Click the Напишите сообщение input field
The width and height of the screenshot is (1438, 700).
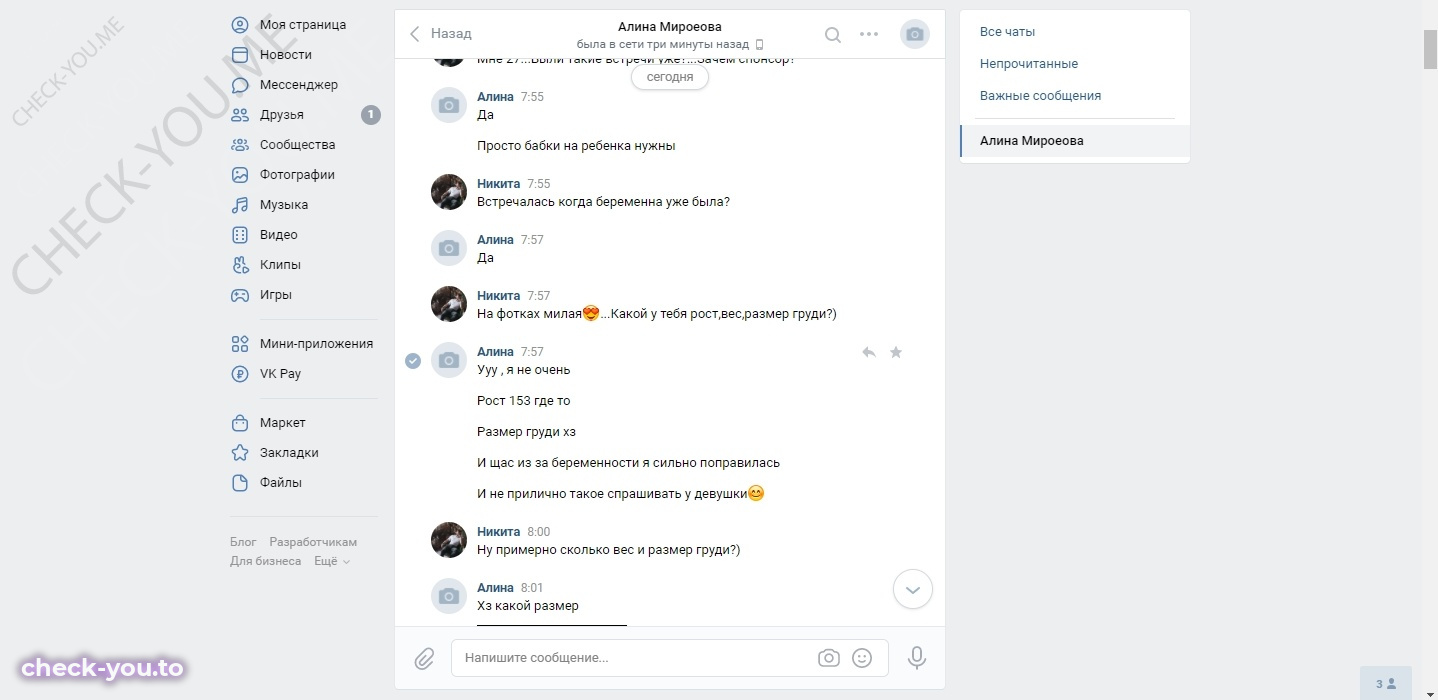tap(635, 658)
